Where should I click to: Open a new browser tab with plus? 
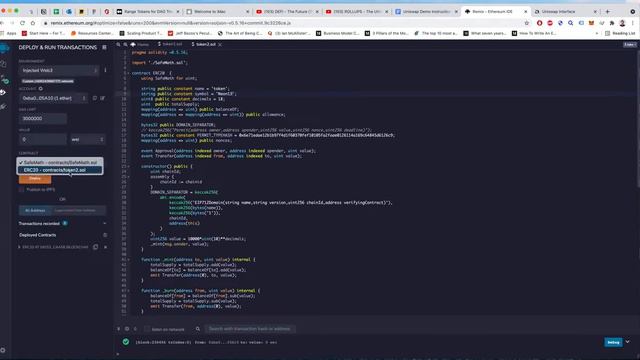pos(607,11)
